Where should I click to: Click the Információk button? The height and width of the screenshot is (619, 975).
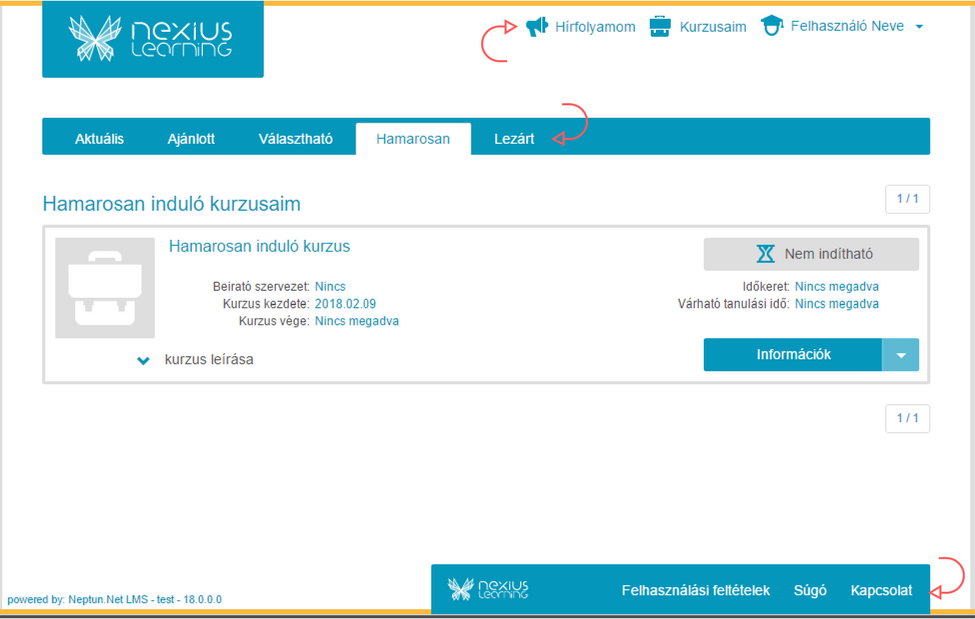(793, 354)
